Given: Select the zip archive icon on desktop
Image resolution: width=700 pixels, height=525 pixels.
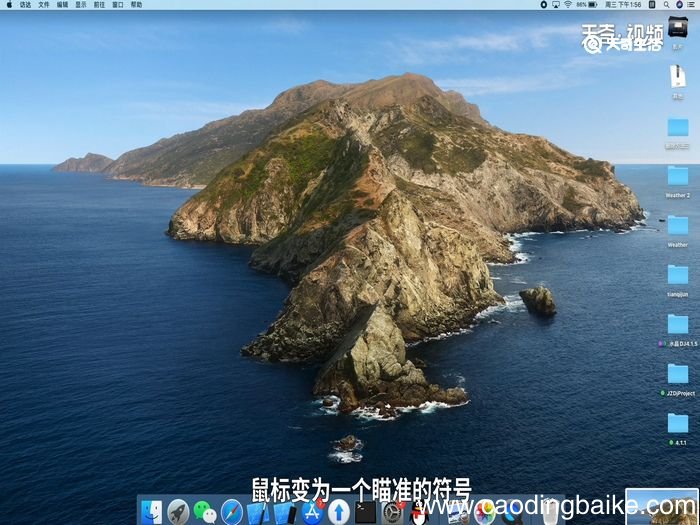Looking at the screenshot, I should (x=678, y=76).
